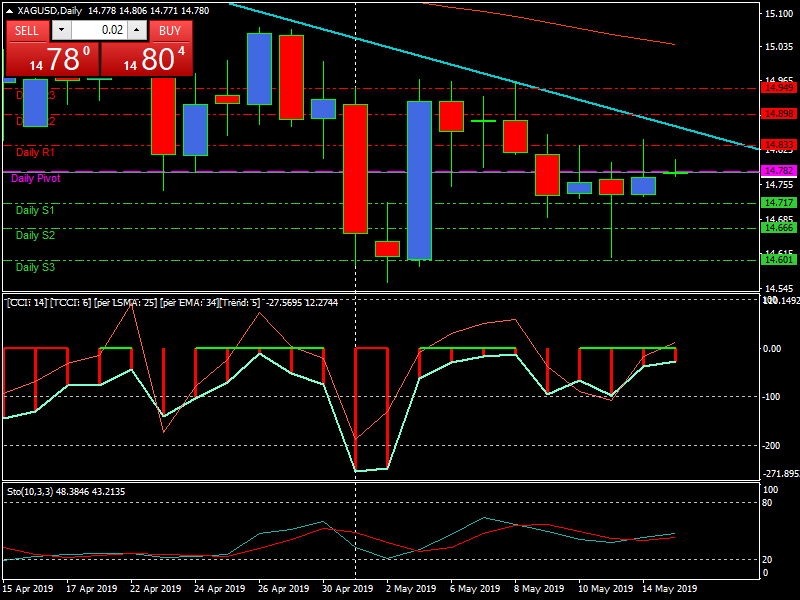800x600 pixels.
Task: Select the cyan descending trend line
Action: click(500, 78)
